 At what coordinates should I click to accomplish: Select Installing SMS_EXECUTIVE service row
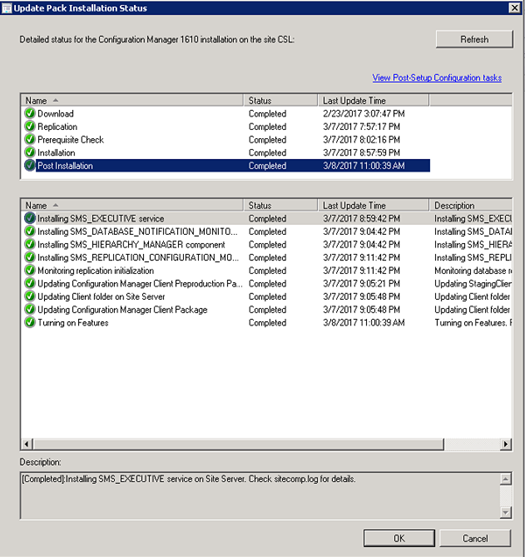[x=266, y=218]
